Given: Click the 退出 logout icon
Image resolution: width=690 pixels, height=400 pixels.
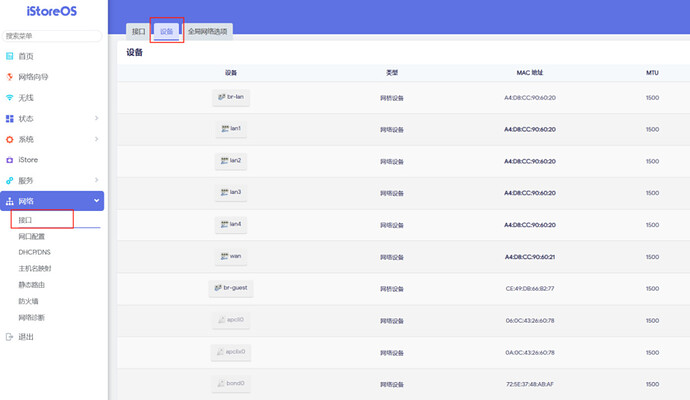Looking at the screenshot, I should tap(10, 337).
